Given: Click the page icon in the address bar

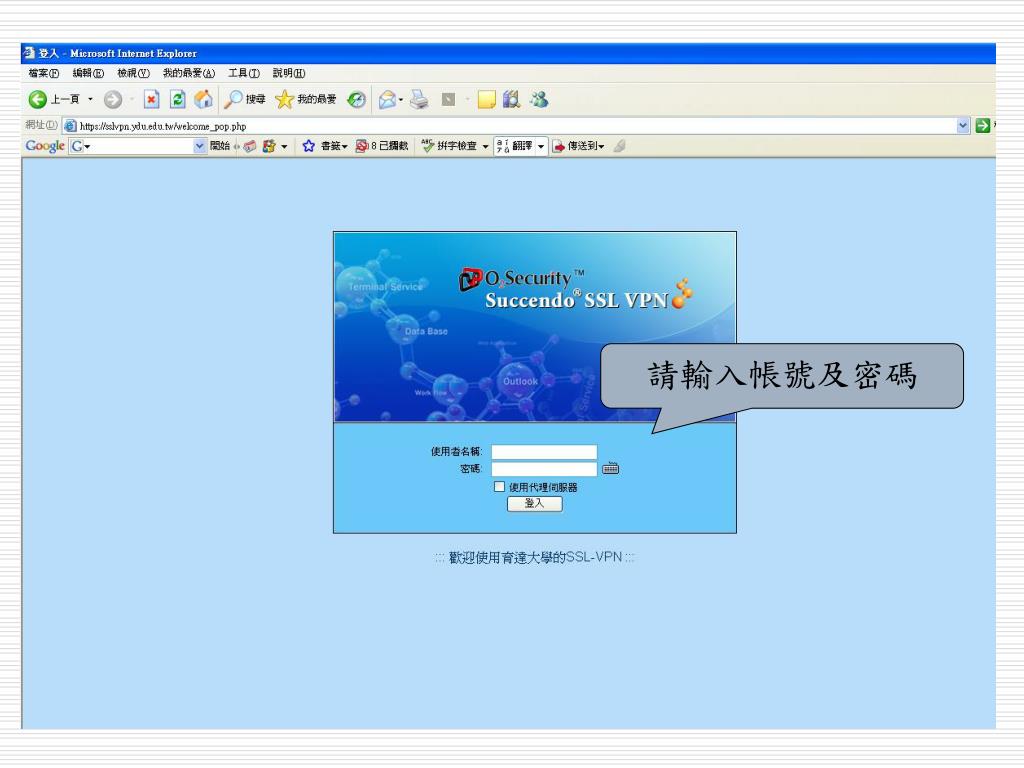Looking at the screenshot, I should point(71,126).
